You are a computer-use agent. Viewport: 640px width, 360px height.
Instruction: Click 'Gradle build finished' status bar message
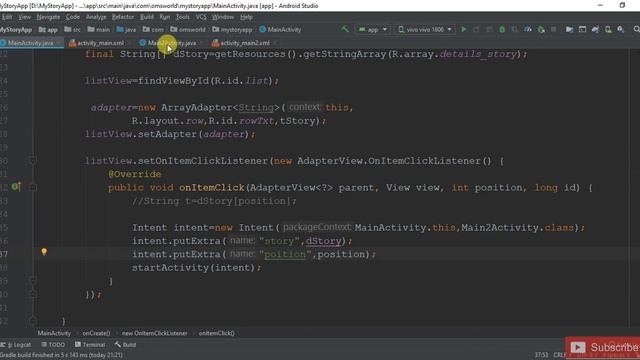point(61,355)
